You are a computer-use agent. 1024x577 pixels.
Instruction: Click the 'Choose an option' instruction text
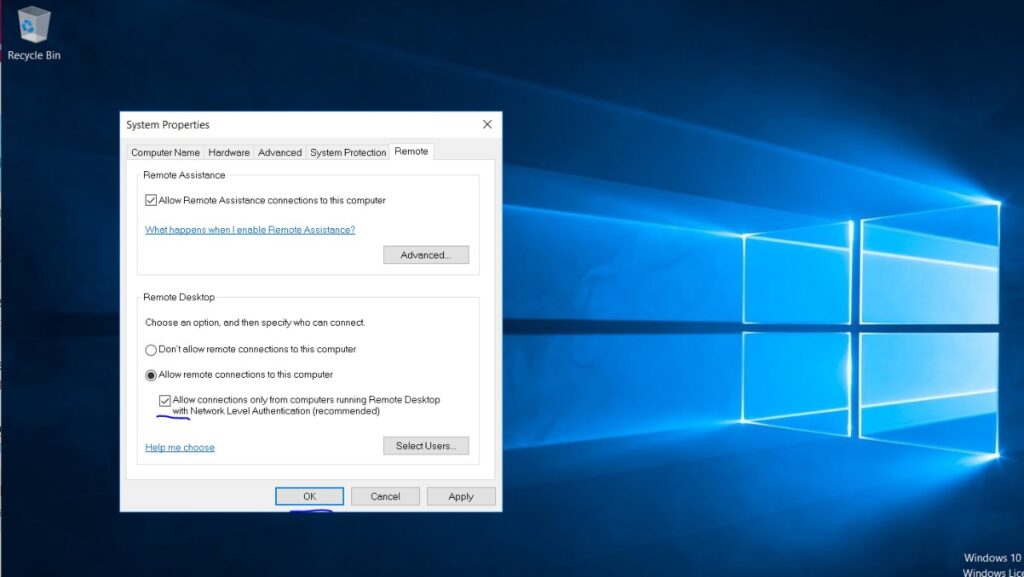[x=255, y=322]
